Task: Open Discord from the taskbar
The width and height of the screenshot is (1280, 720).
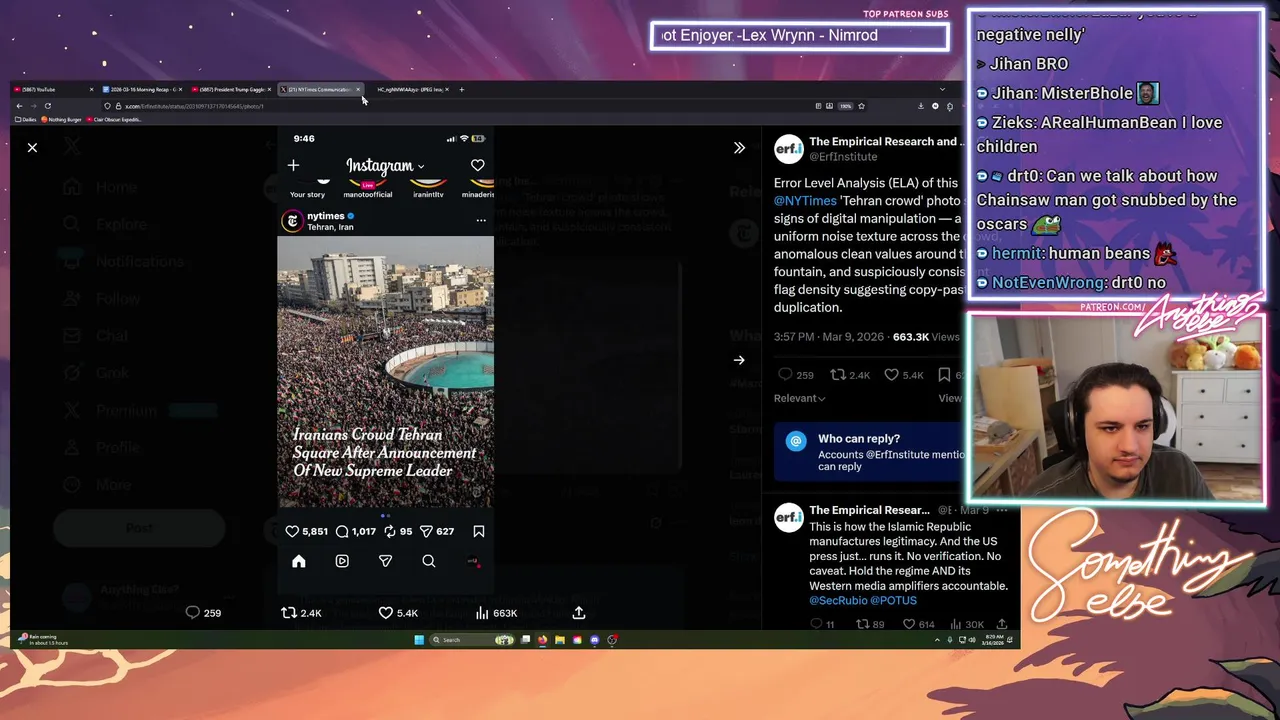Action: [594, 640]
